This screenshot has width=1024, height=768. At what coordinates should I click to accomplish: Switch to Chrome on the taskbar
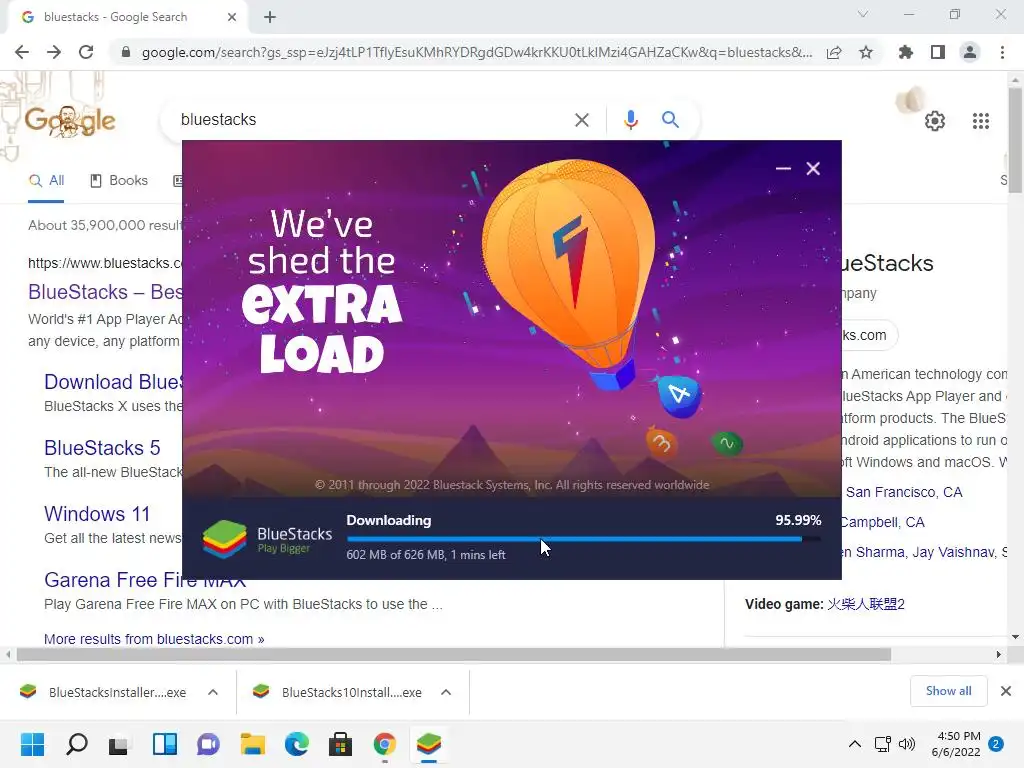pos(385,744)
